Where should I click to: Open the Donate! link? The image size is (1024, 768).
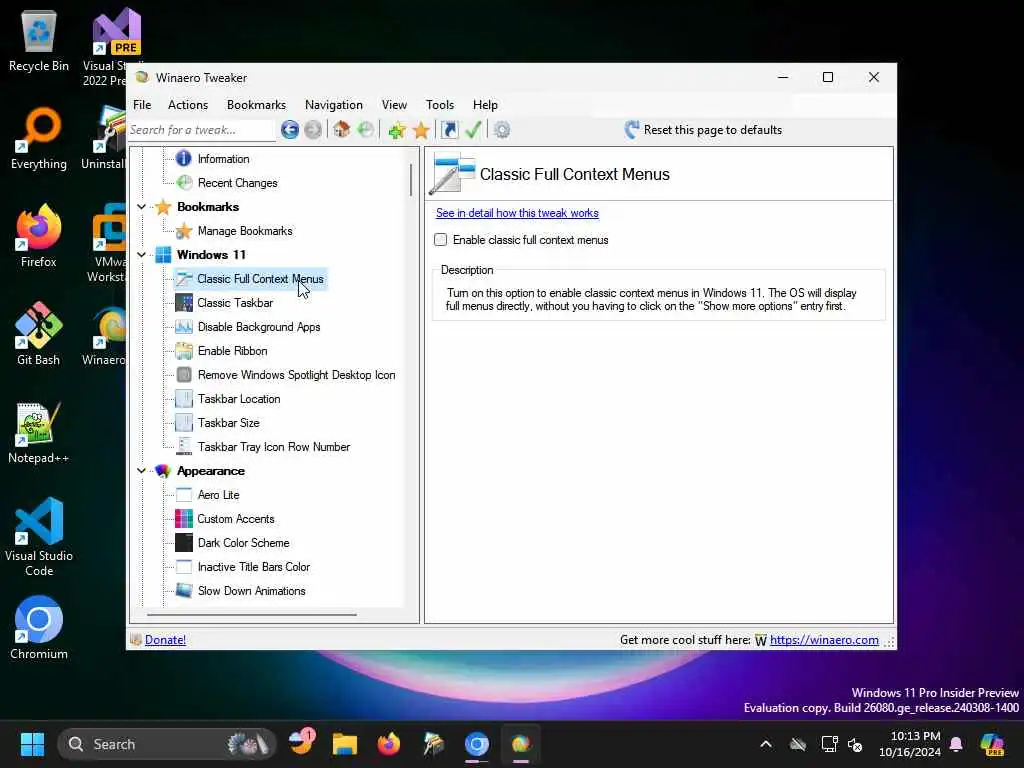click(165, 640)
